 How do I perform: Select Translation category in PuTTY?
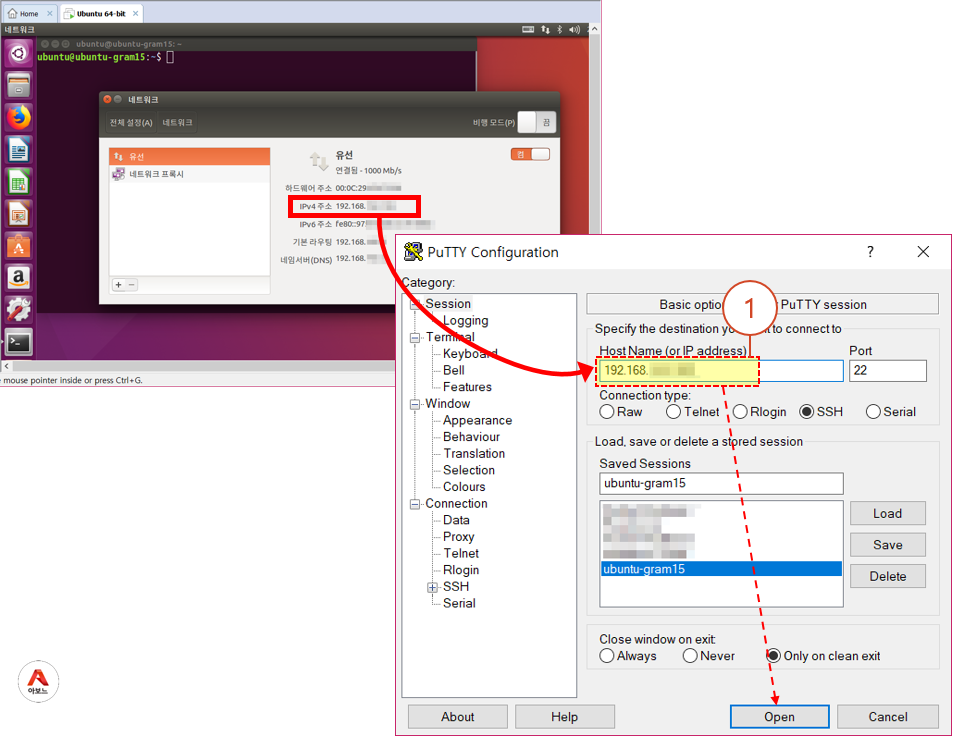pos(474,454)
